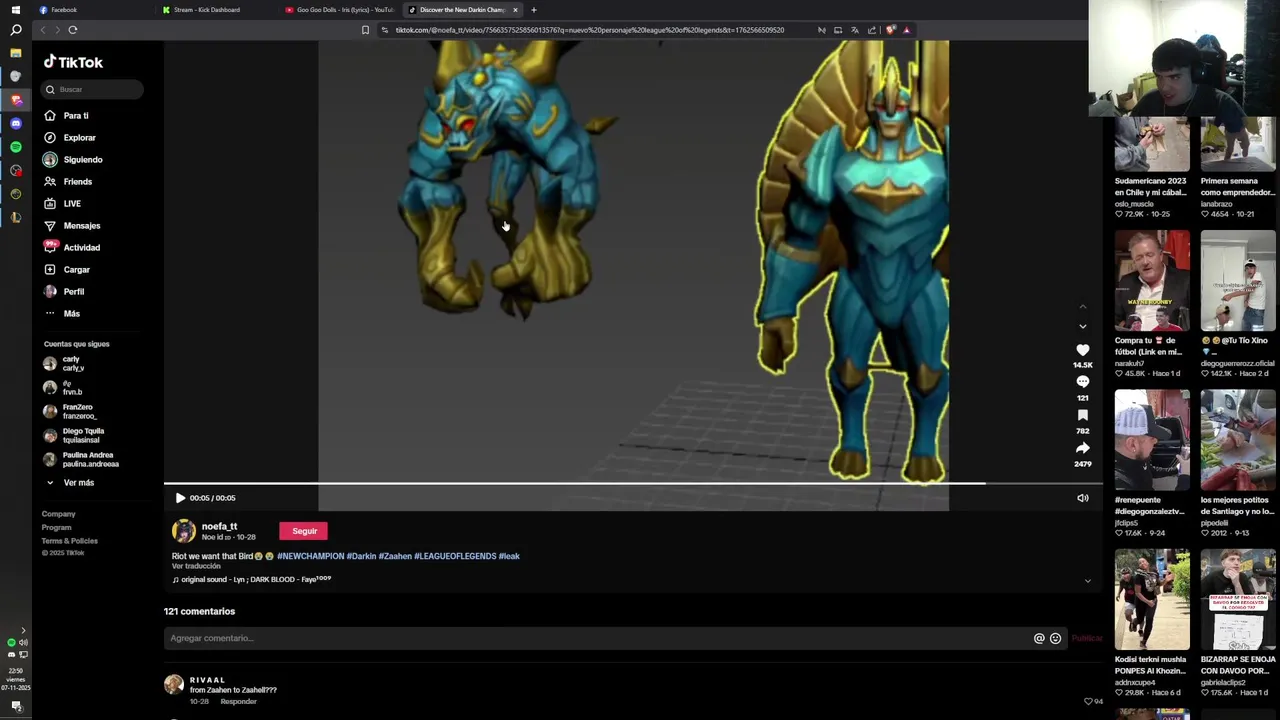Image resolution: width=1280 pixels, height=720 pixels.
Task: Click the #Zaahen hashtag
Action: [x=395, y=556]
